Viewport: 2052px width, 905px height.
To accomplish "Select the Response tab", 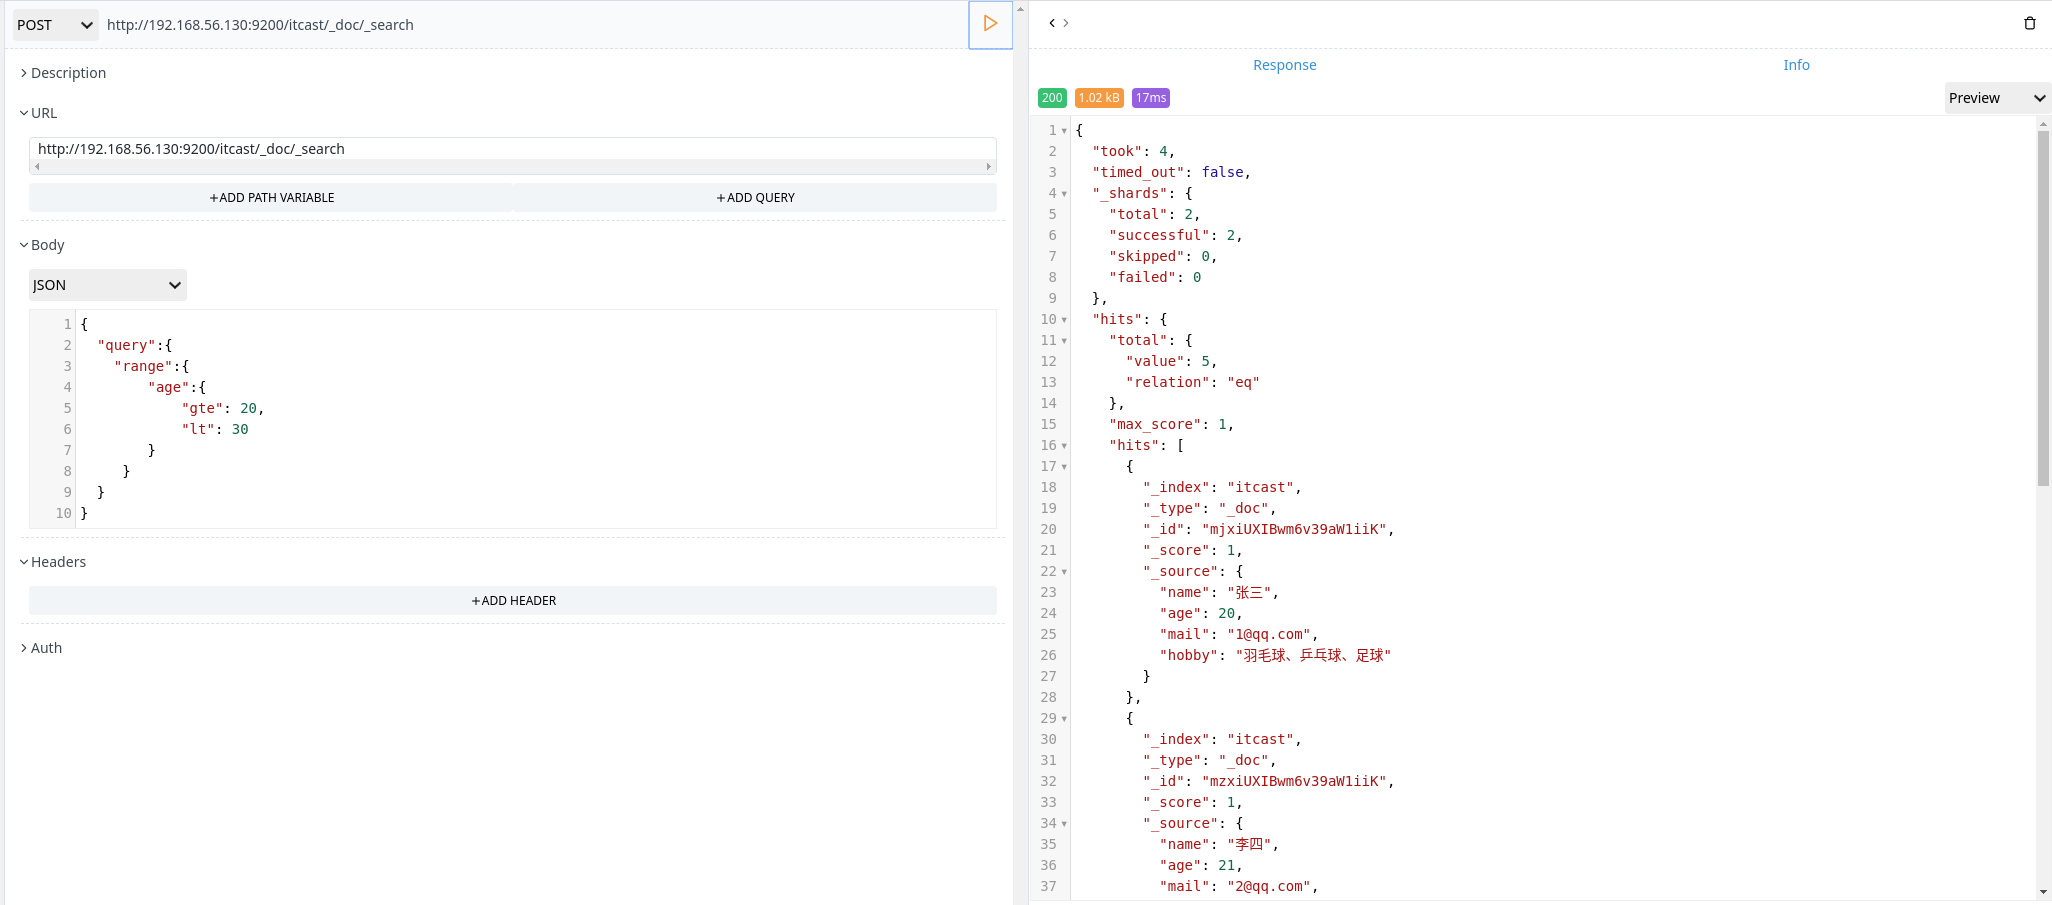I will coord(1284,64).
